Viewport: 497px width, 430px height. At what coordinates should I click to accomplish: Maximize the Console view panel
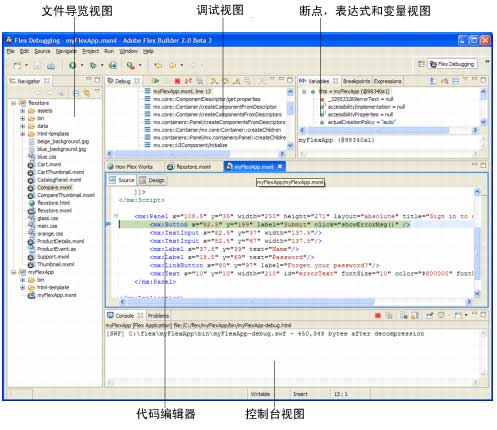pyautogui.click(x=483, y=314)
